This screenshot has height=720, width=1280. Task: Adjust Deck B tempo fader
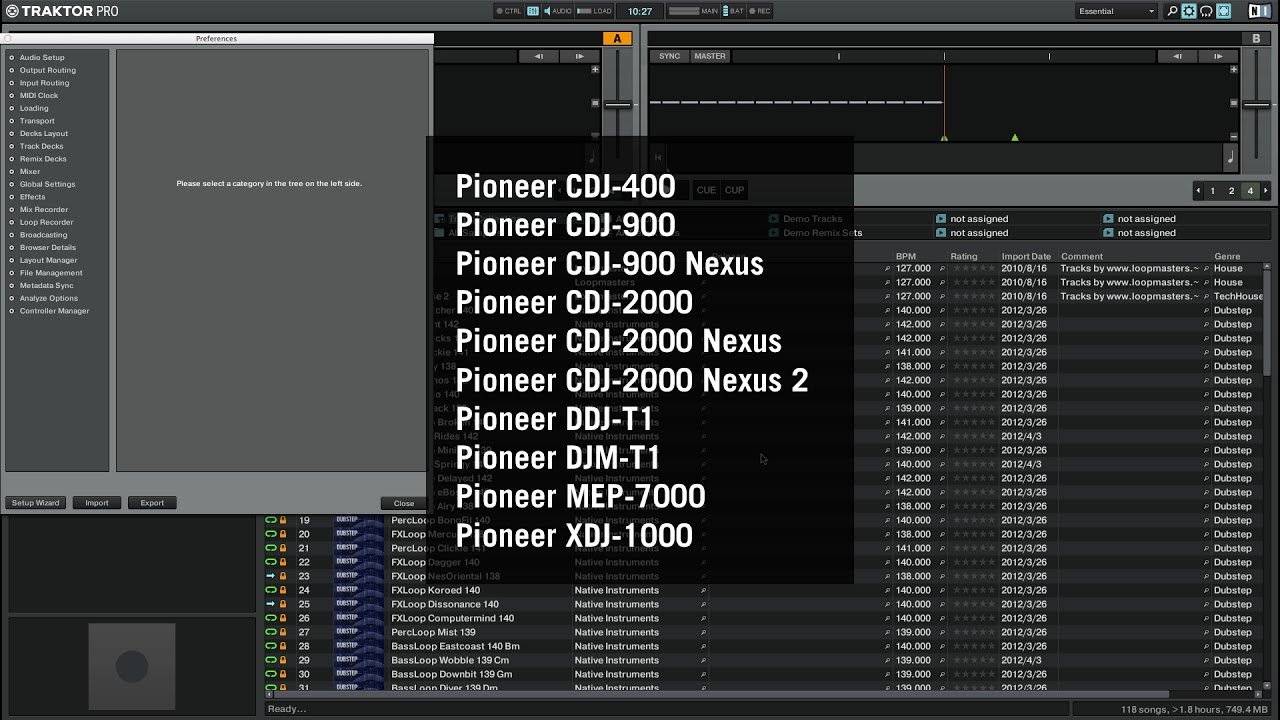click(x=1256, y=104)
